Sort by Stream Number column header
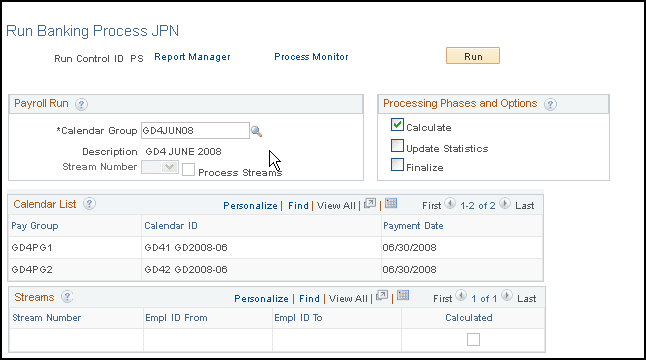646x360 pixels. tap(47, 318)
